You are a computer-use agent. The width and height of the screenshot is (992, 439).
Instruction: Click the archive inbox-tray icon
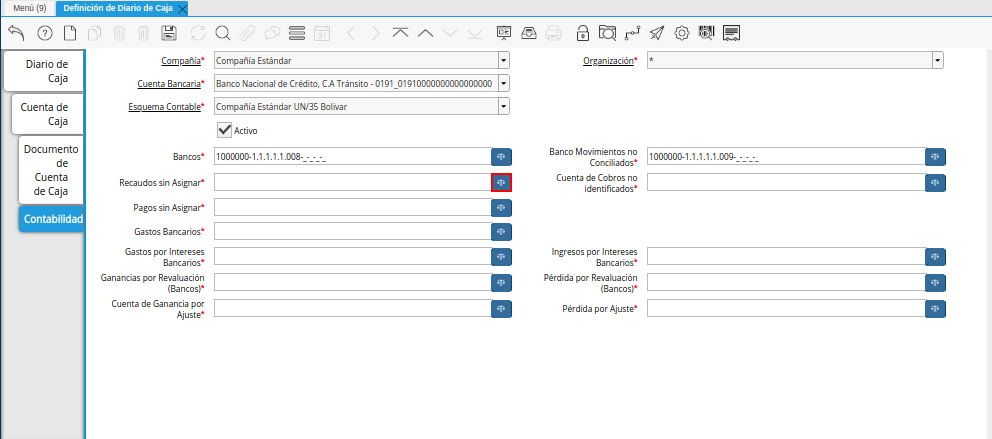529,33
